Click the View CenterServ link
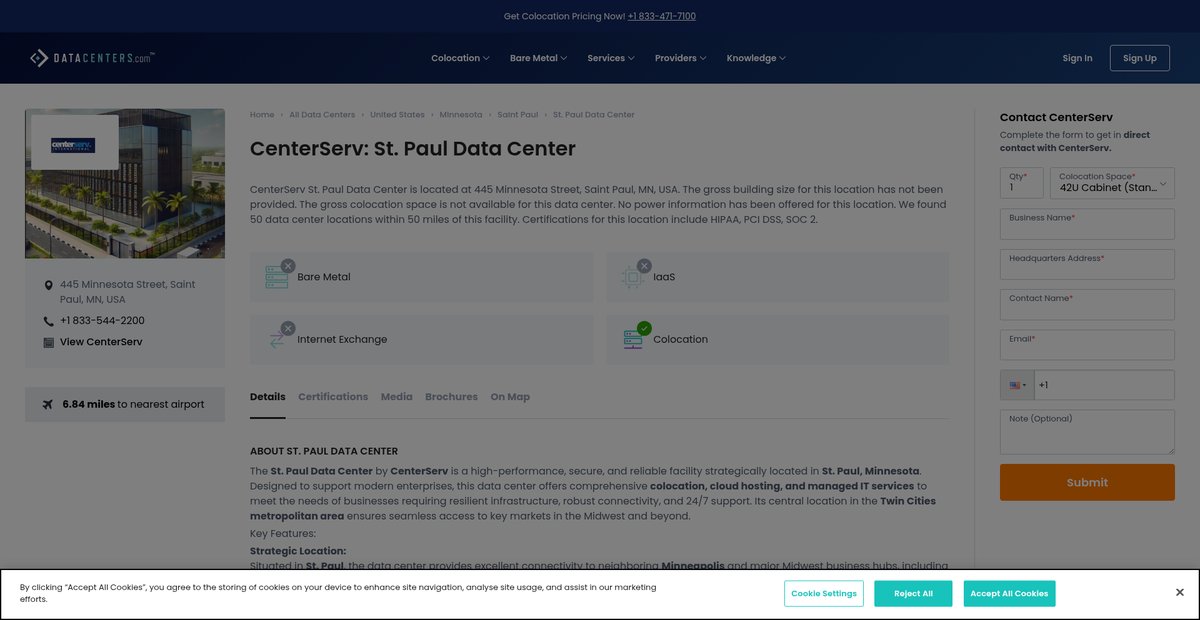 pyautogui.click(x=101, y=342)
